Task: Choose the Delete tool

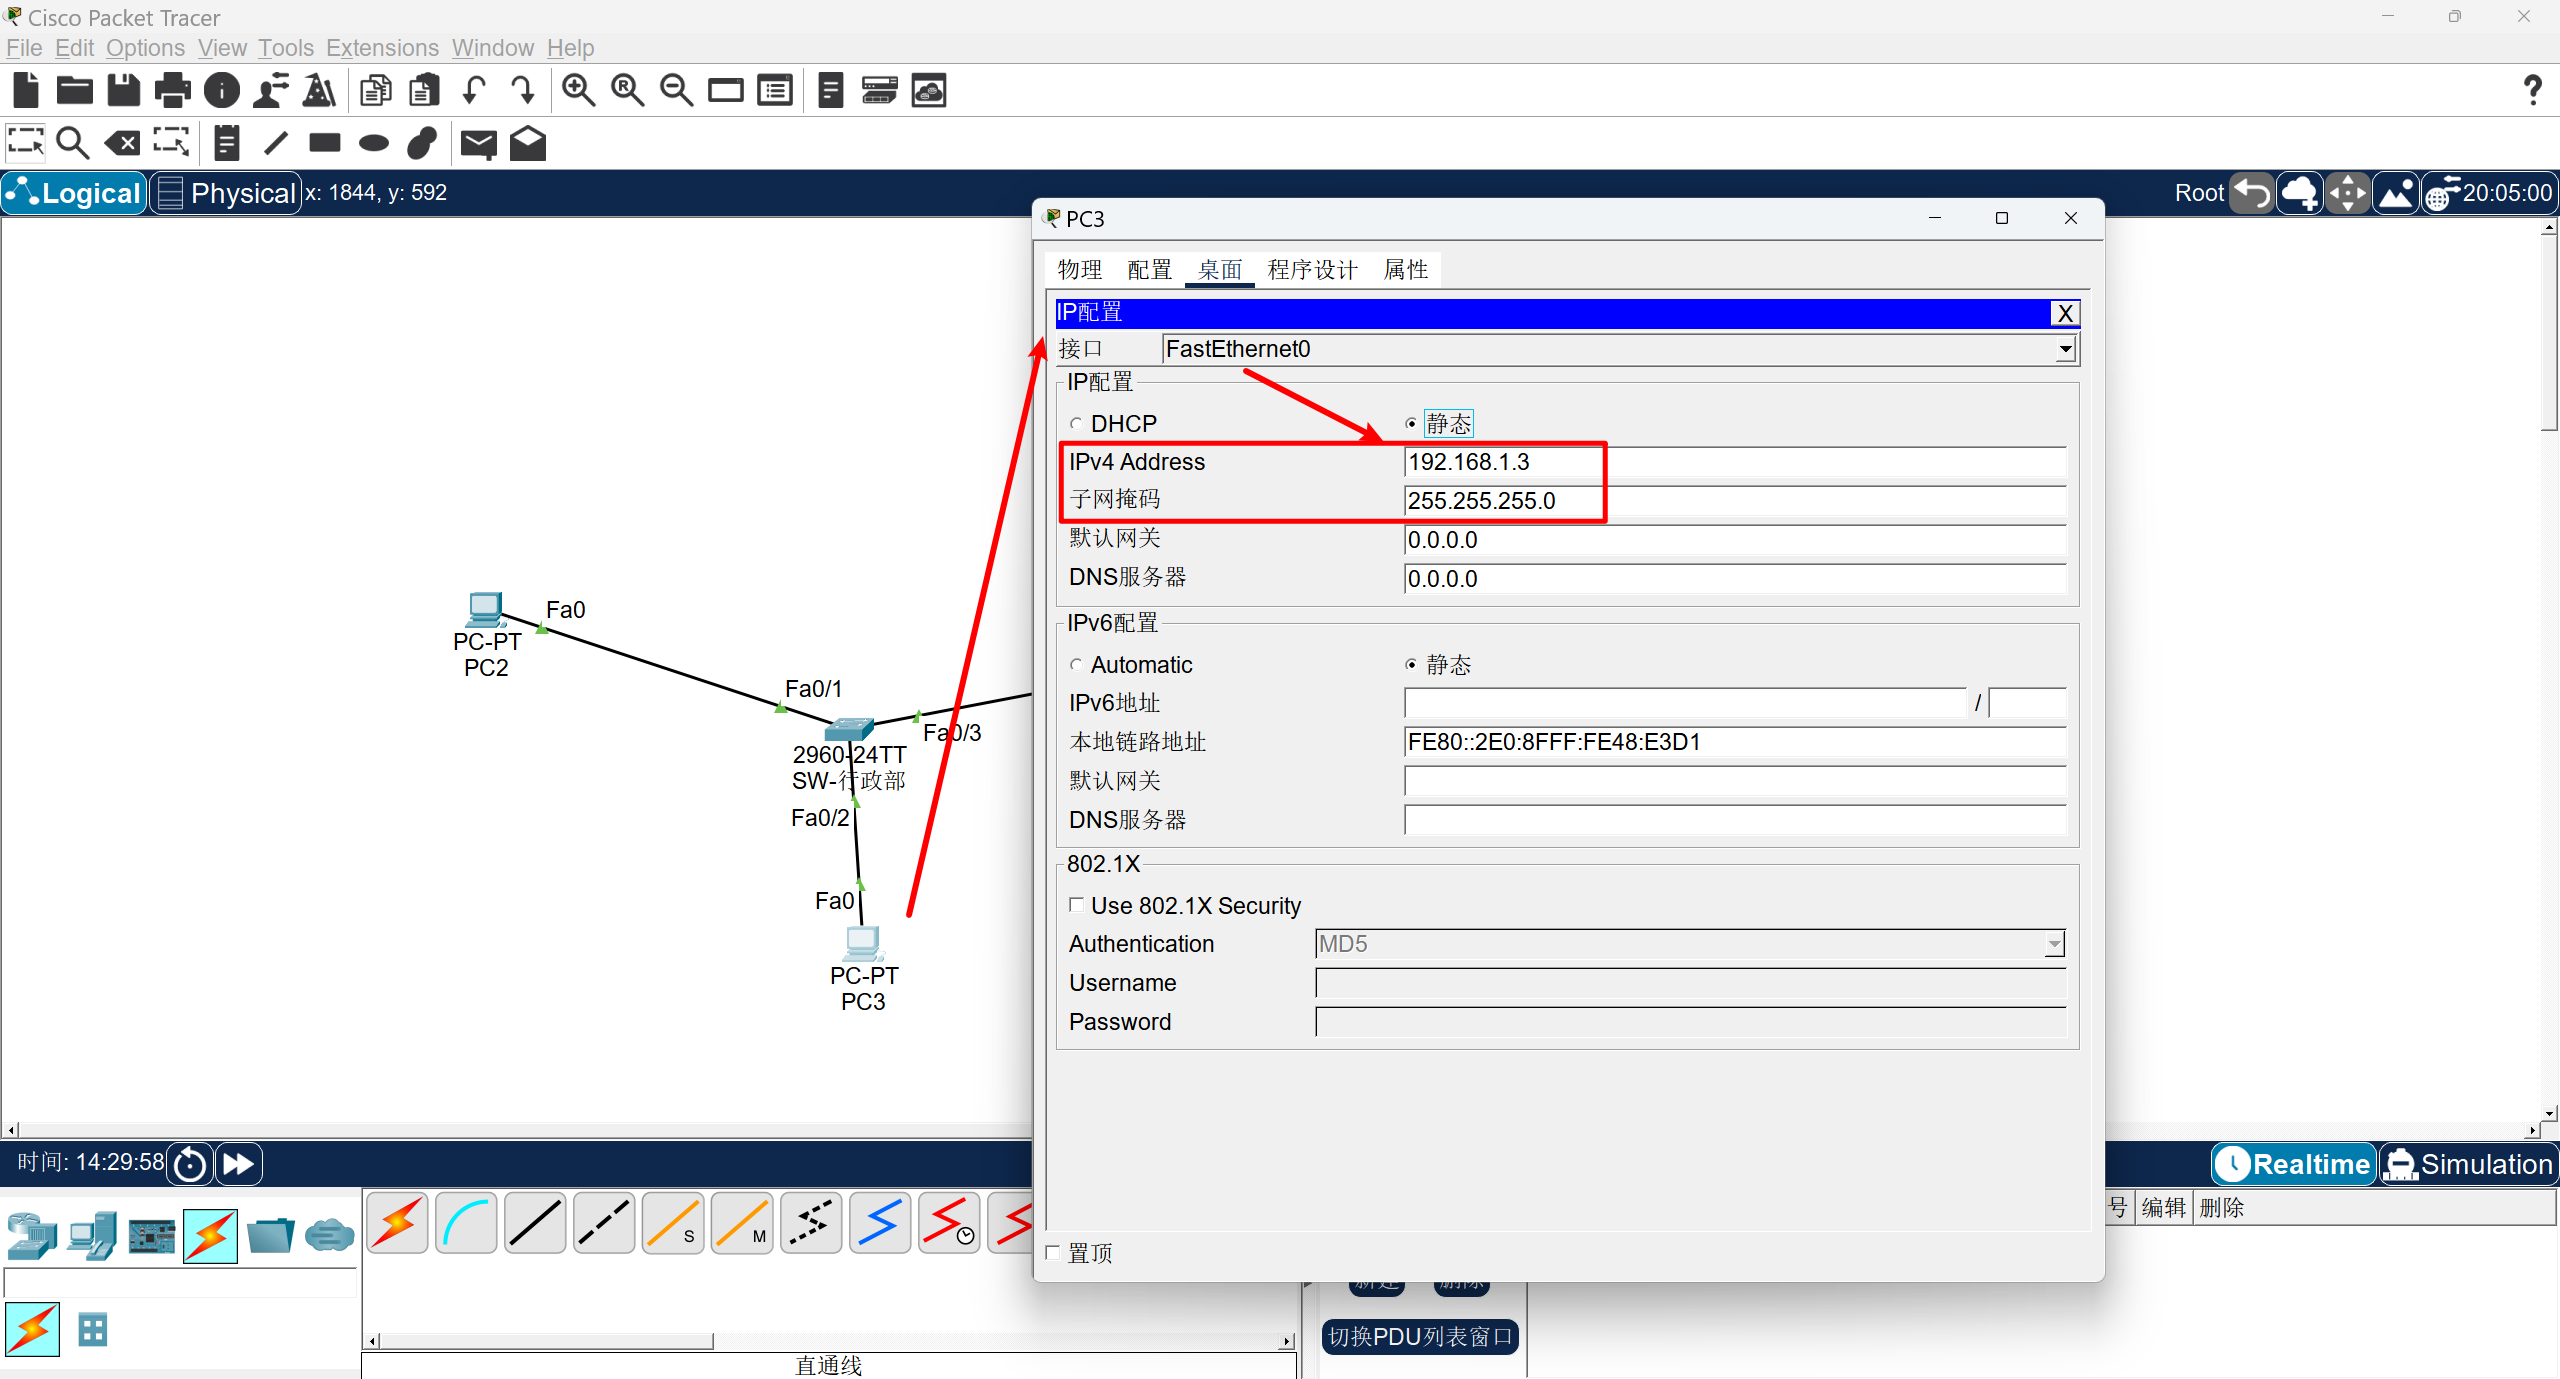Action: pyautogui.click(x=122, y=143)
